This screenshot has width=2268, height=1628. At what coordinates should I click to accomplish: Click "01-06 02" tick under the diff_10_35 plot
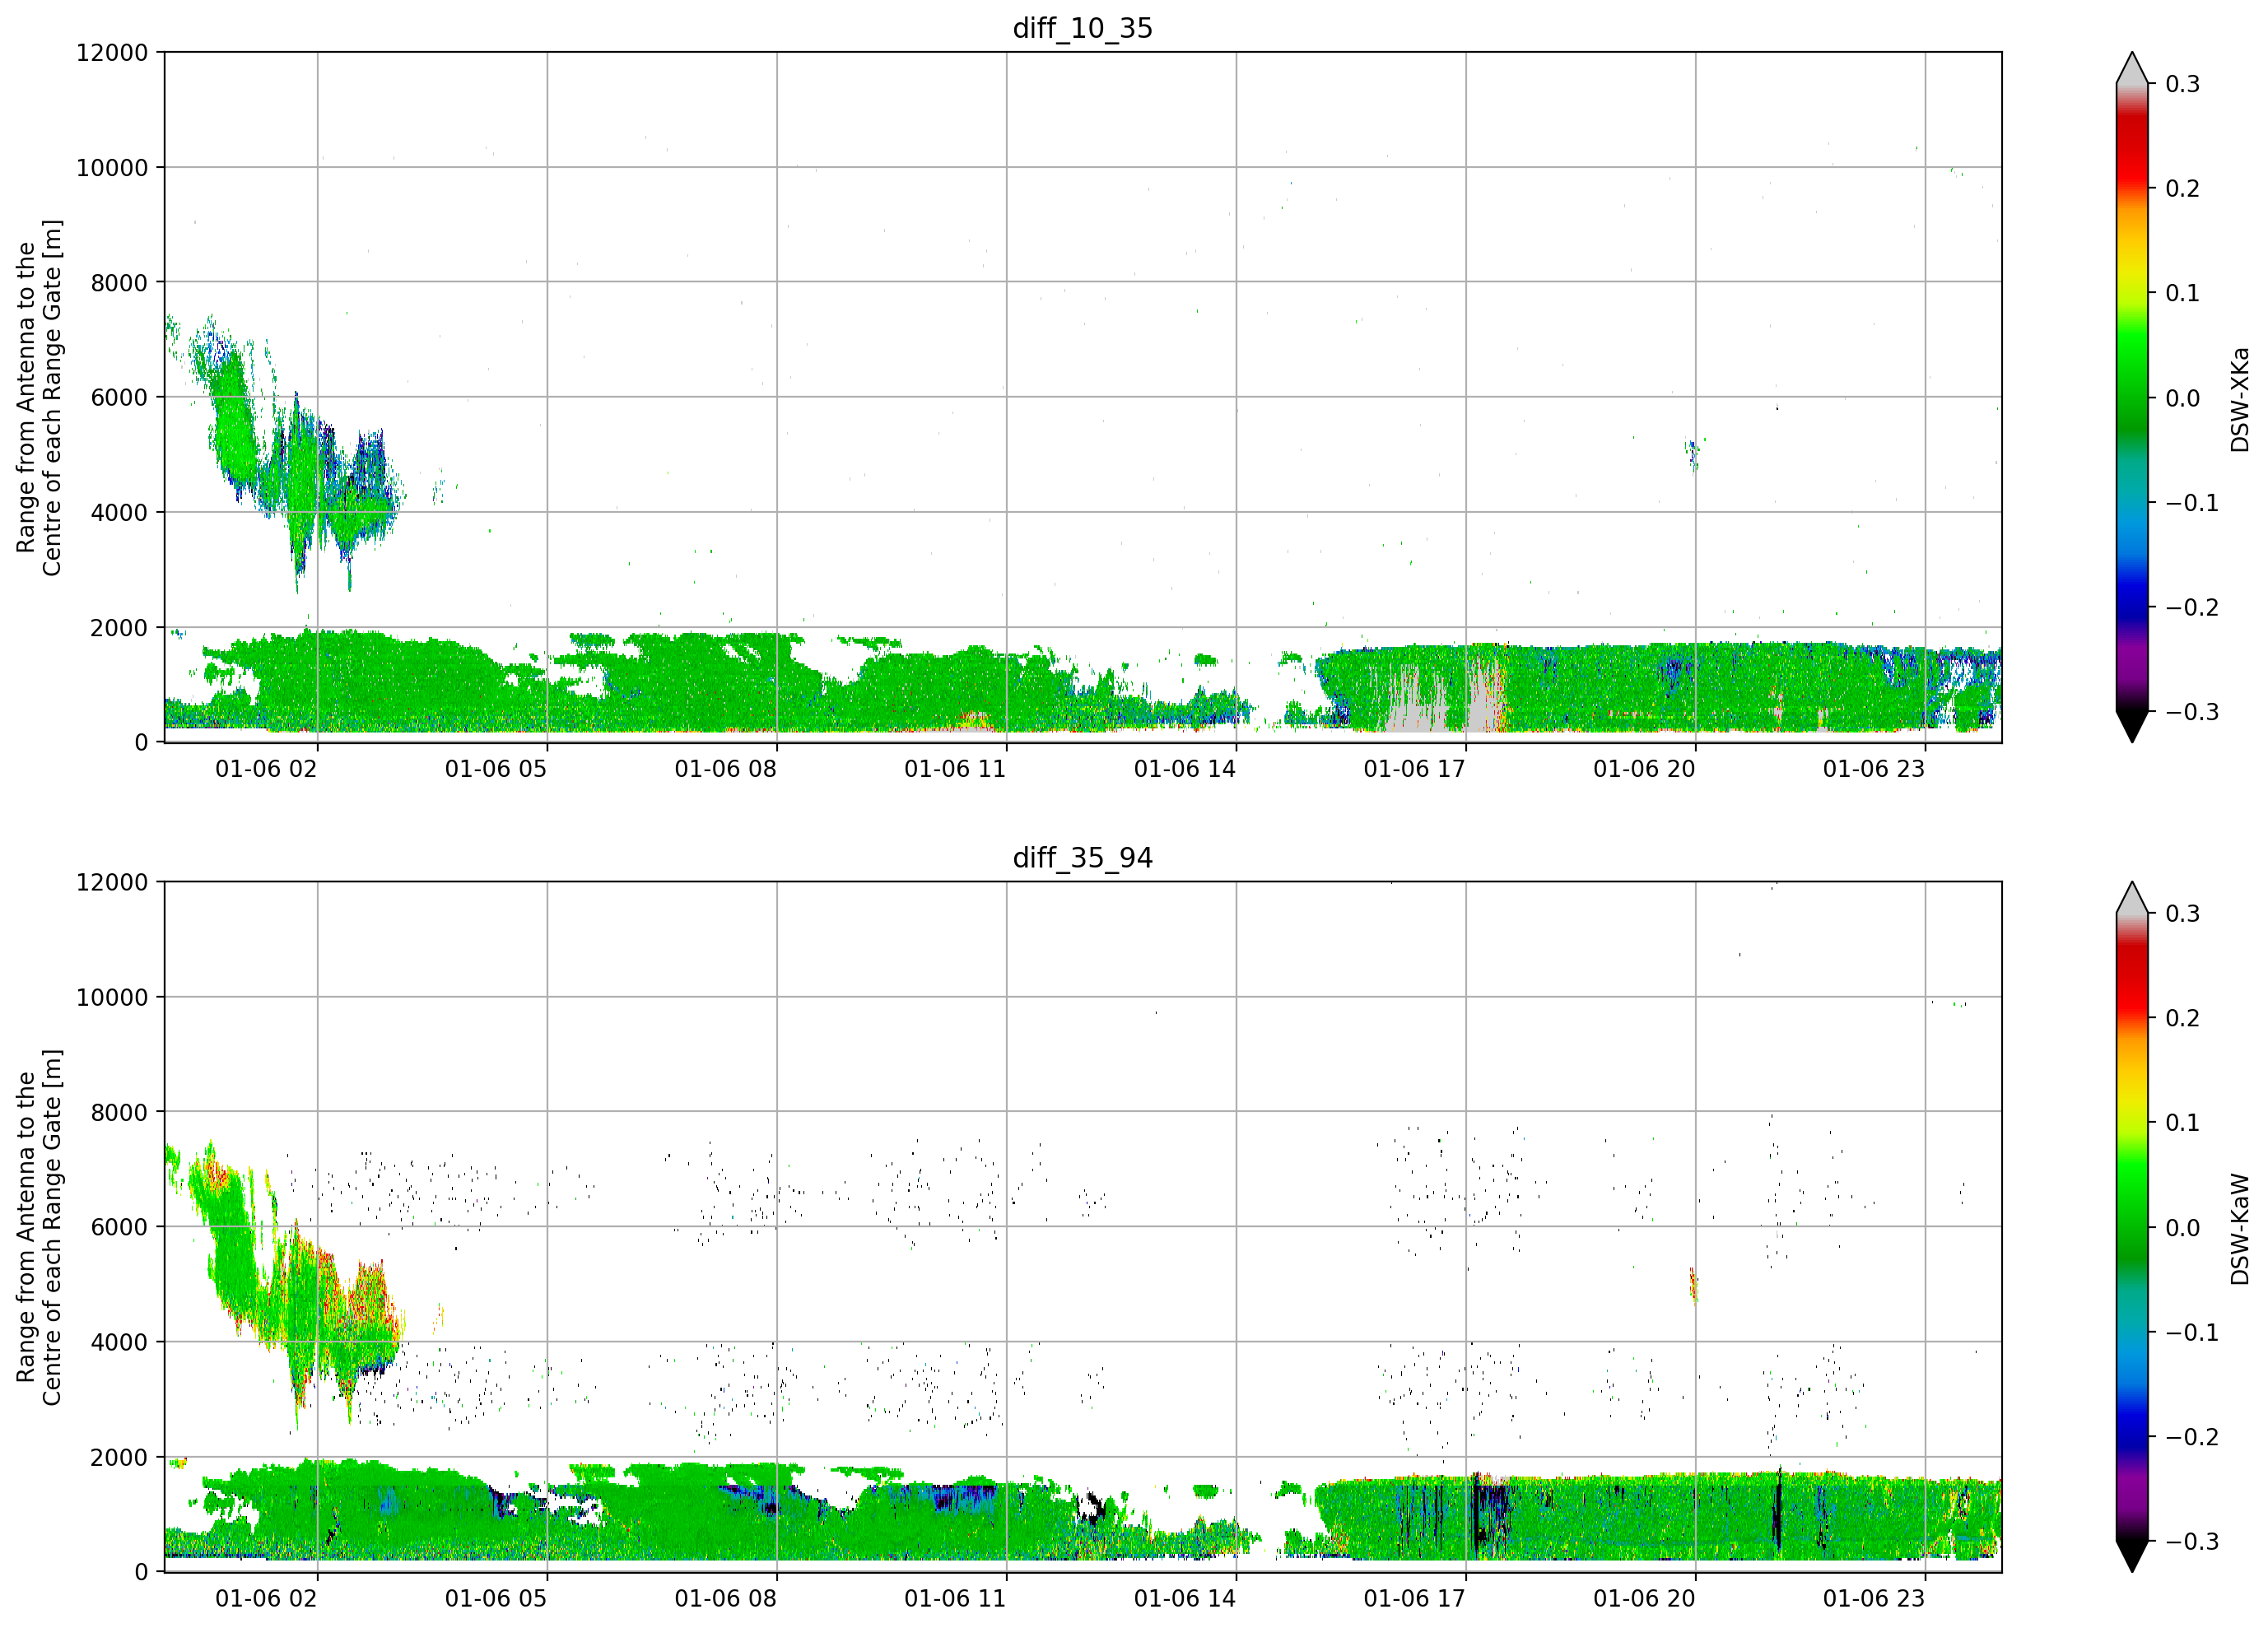point(266,769)
